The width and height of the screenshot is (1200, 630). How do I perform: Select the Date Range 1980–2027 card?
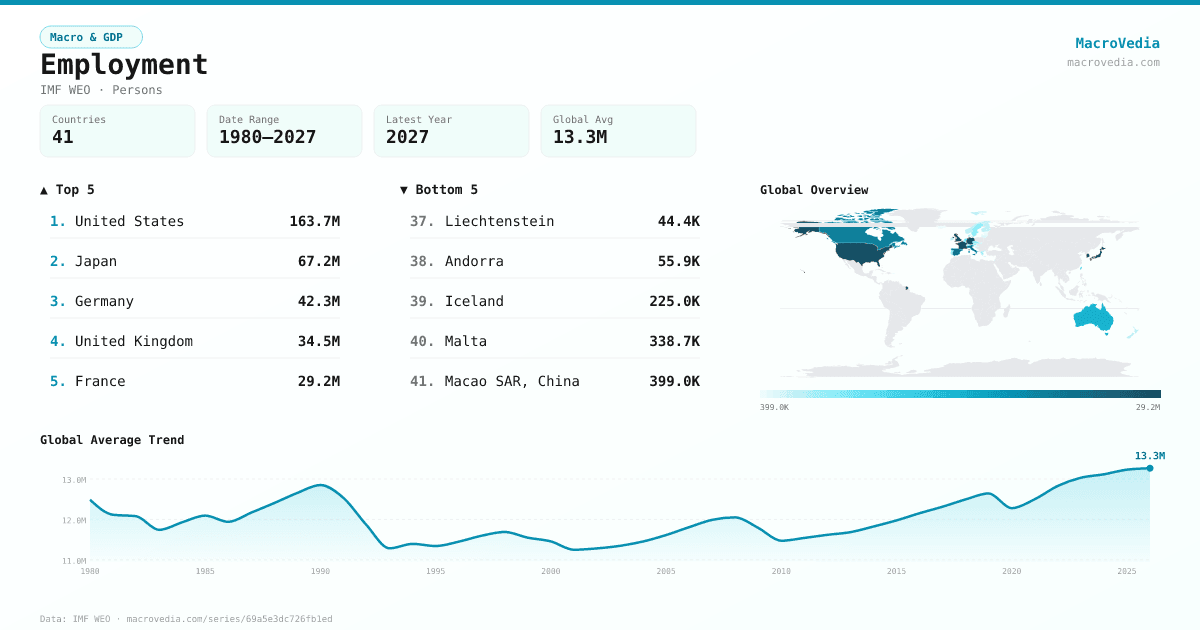pyautogui.click(x=285, y=131)
